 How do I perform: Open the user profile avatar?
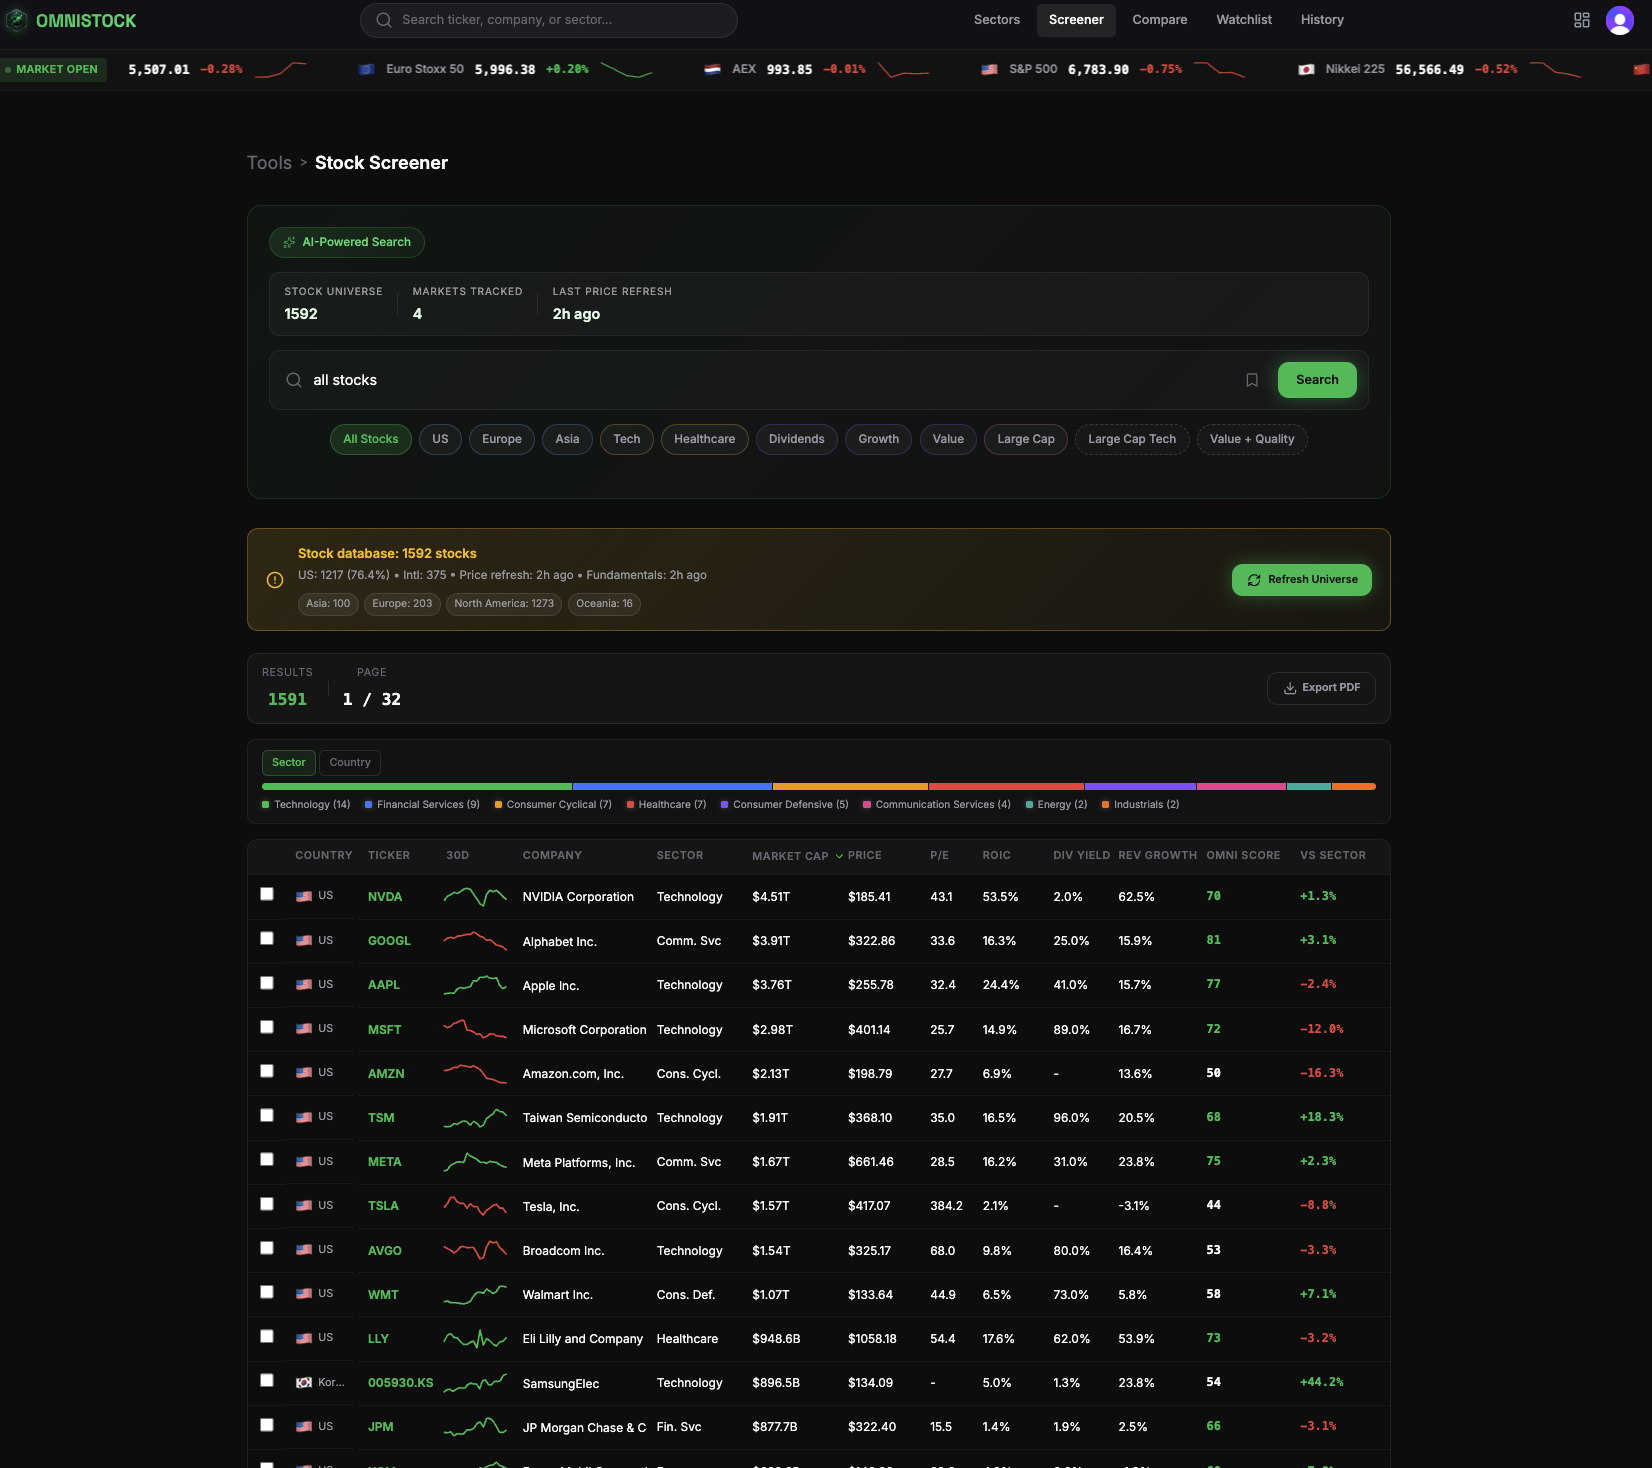point(1618,19)
